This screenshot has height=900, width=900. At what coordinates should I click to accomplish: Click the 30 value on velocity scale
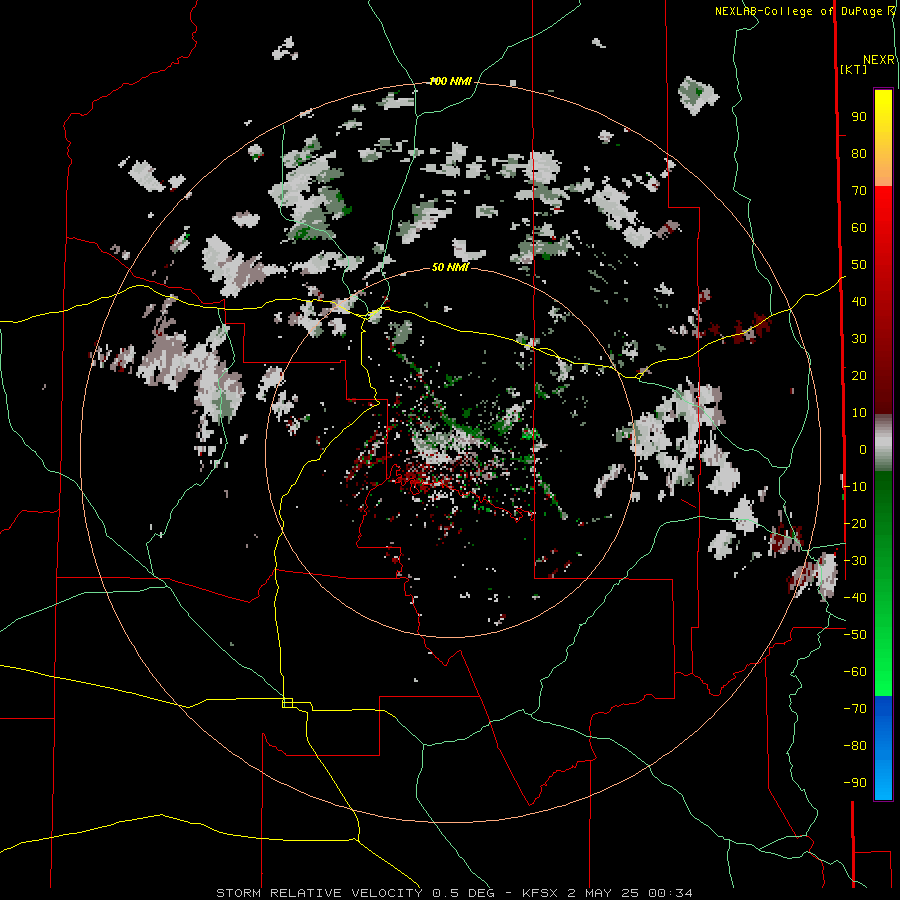tap(859, 339)
